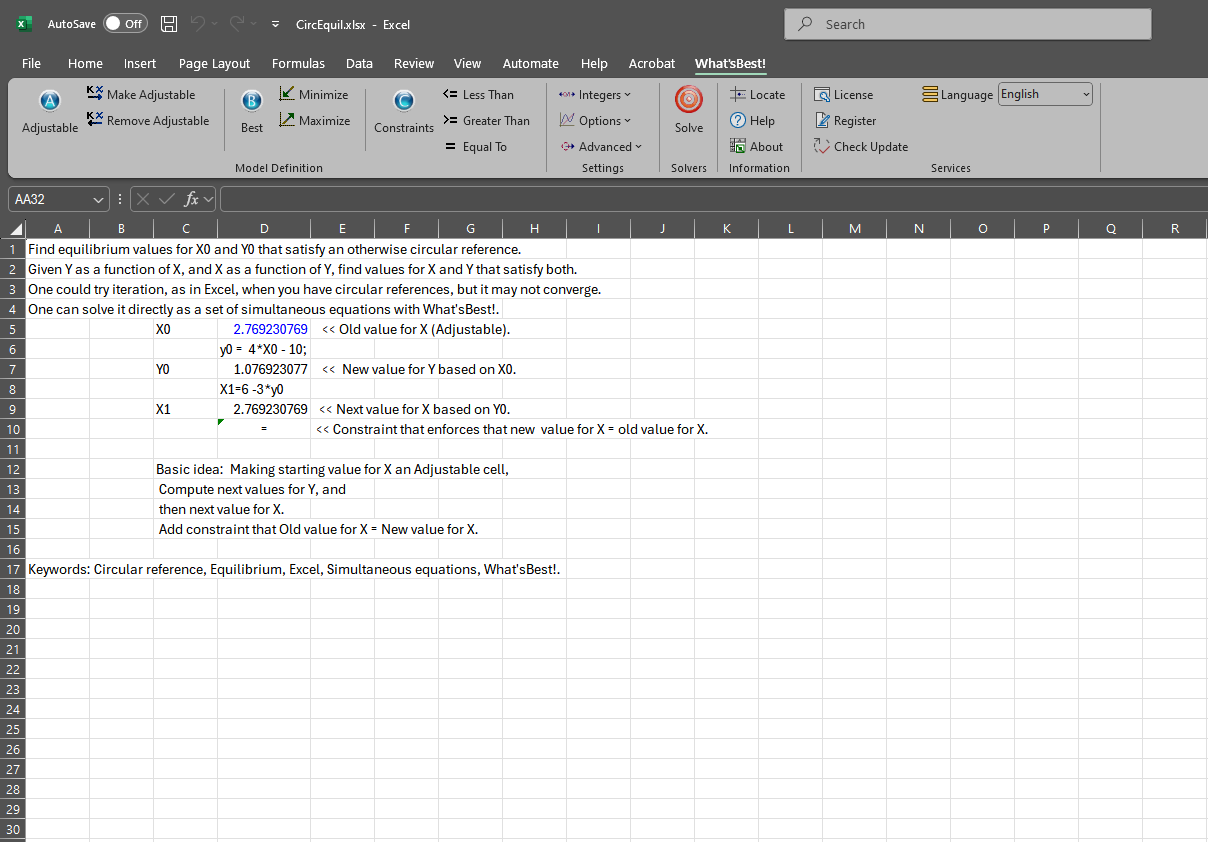Add an Equal To constraint
The height and width of the screenshot is (842, 1208).
(x=476, y=146)
